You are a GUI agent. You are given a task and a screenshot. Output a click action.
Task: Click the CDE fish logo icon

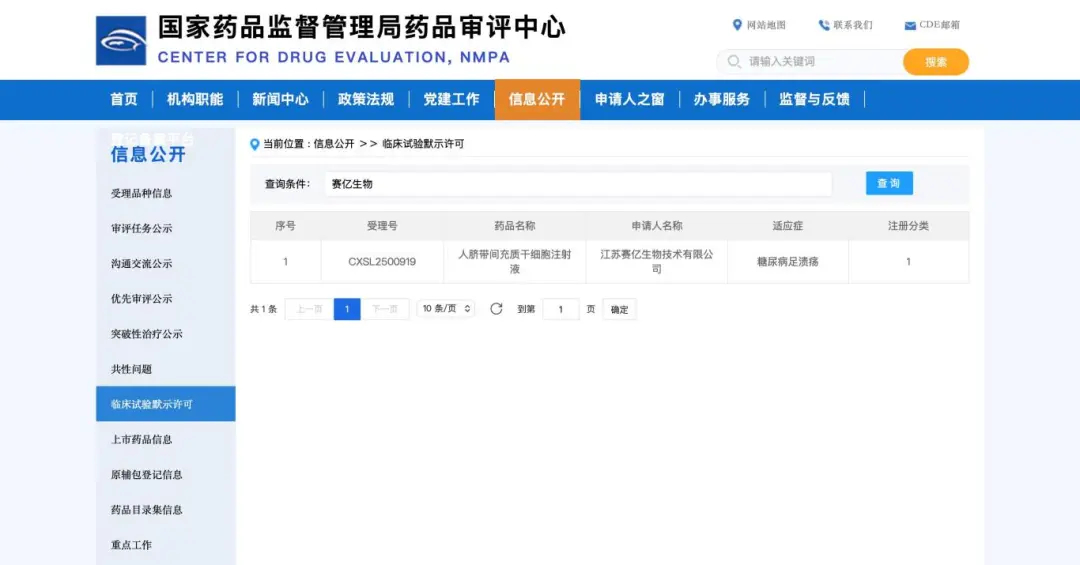(x=121, y=41)
